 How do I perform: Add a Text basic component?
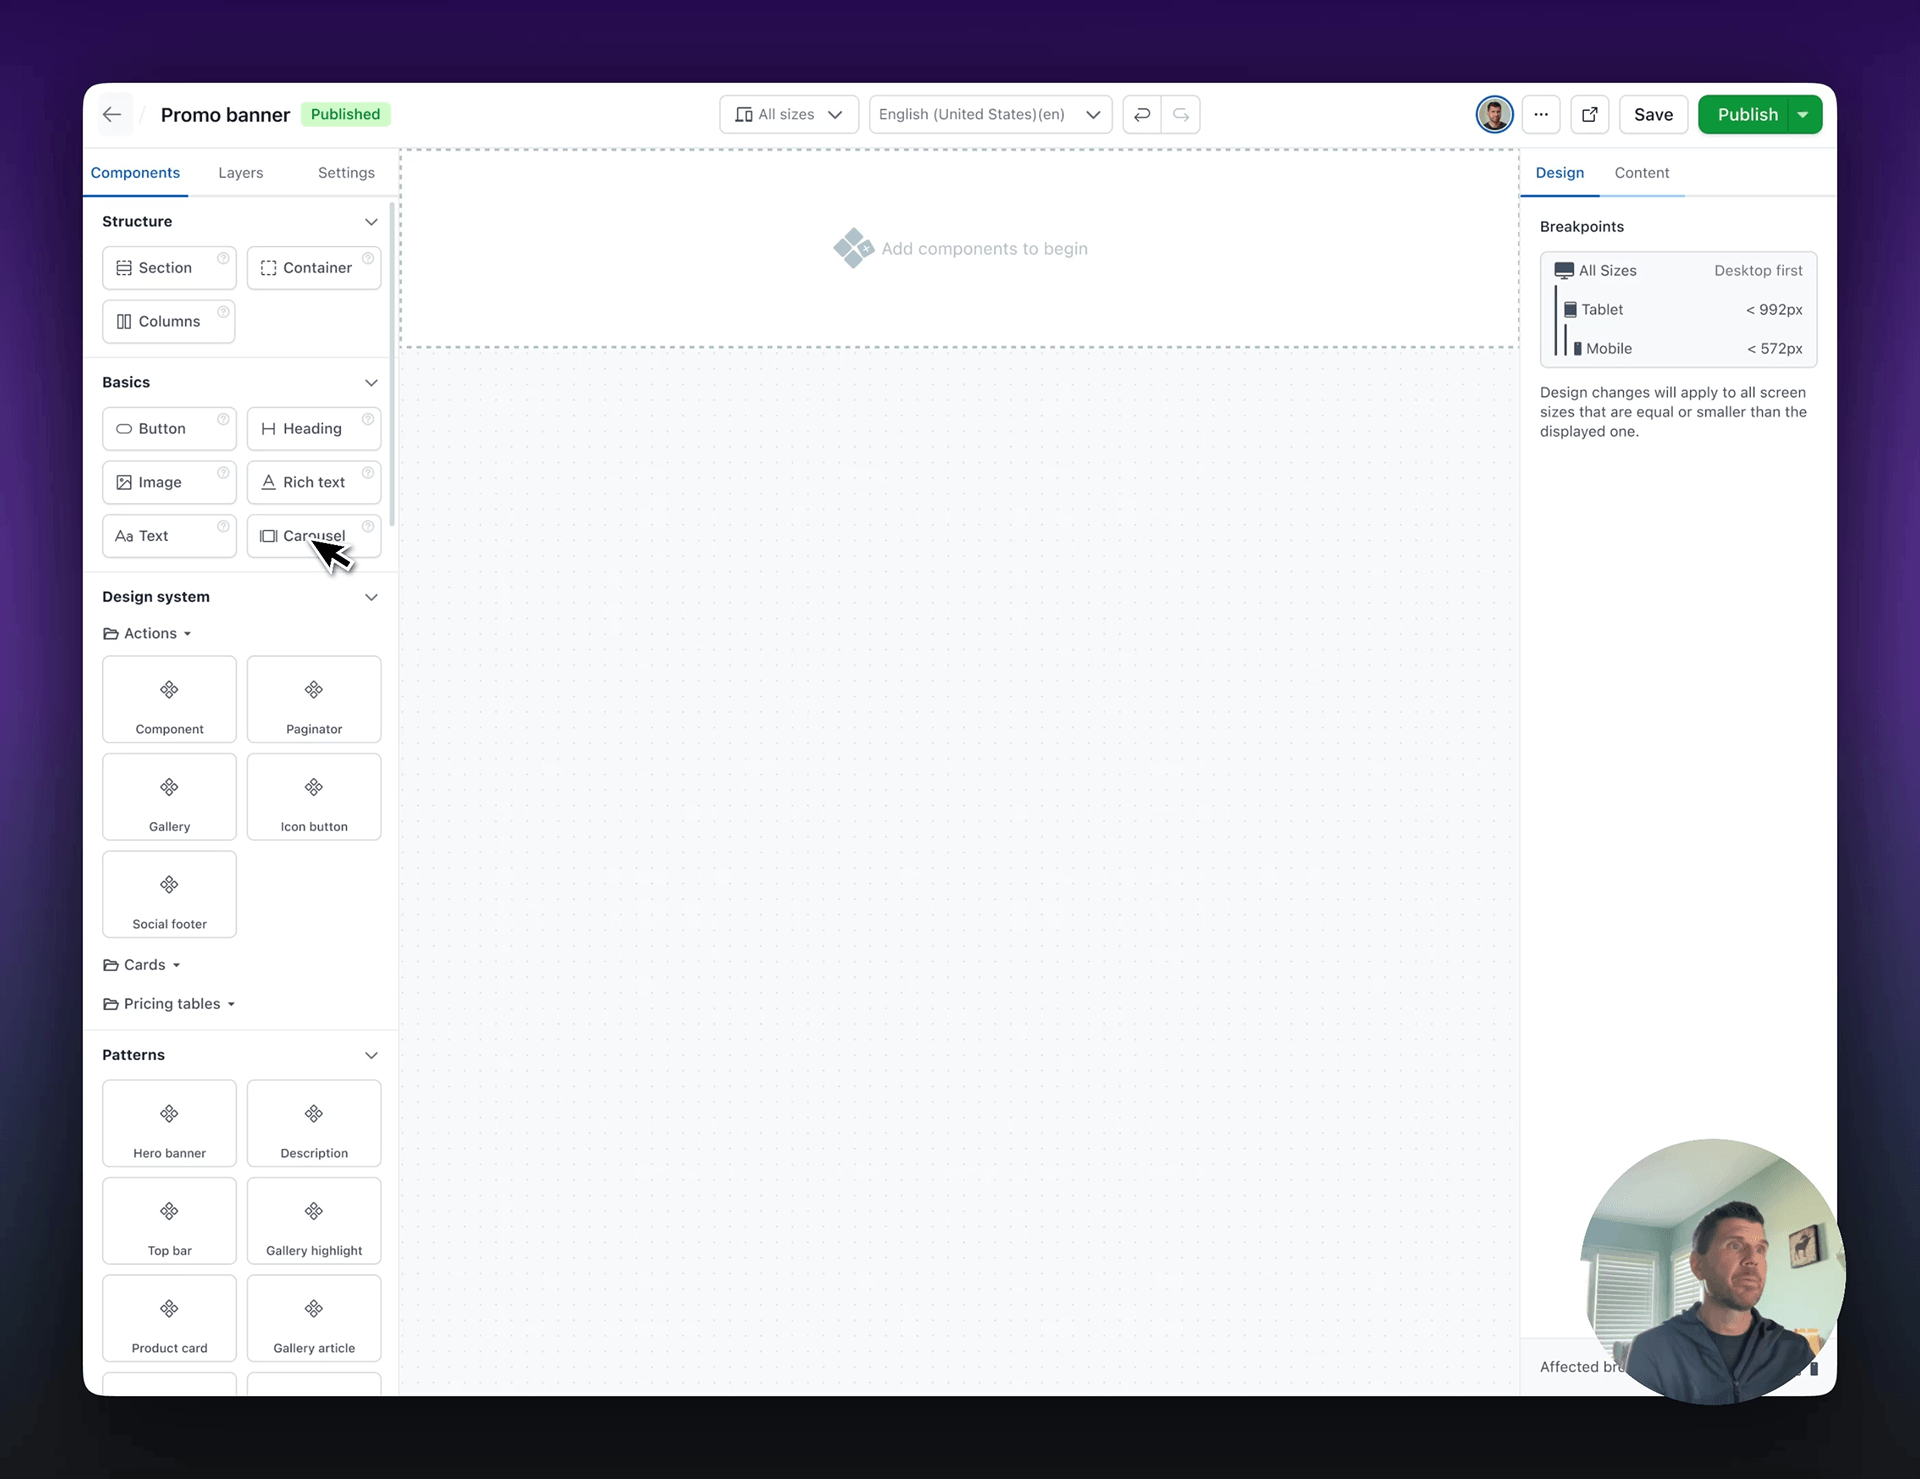(169, 536)
